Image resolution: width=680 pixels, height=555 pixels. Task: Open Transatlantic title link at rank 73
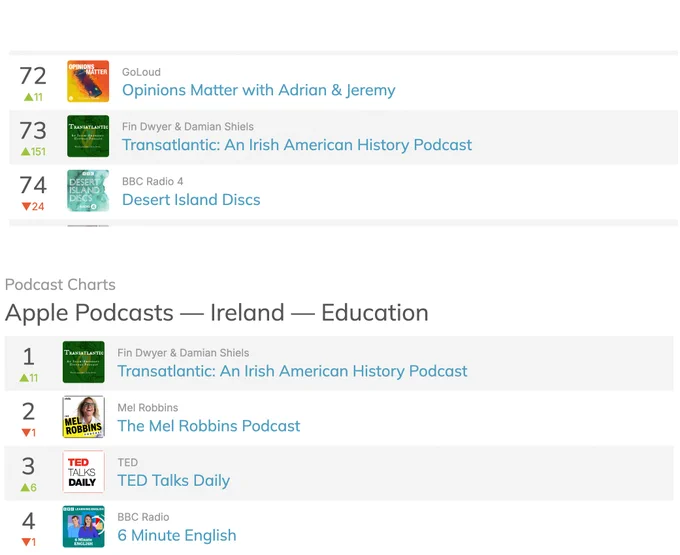coord(297,145)
